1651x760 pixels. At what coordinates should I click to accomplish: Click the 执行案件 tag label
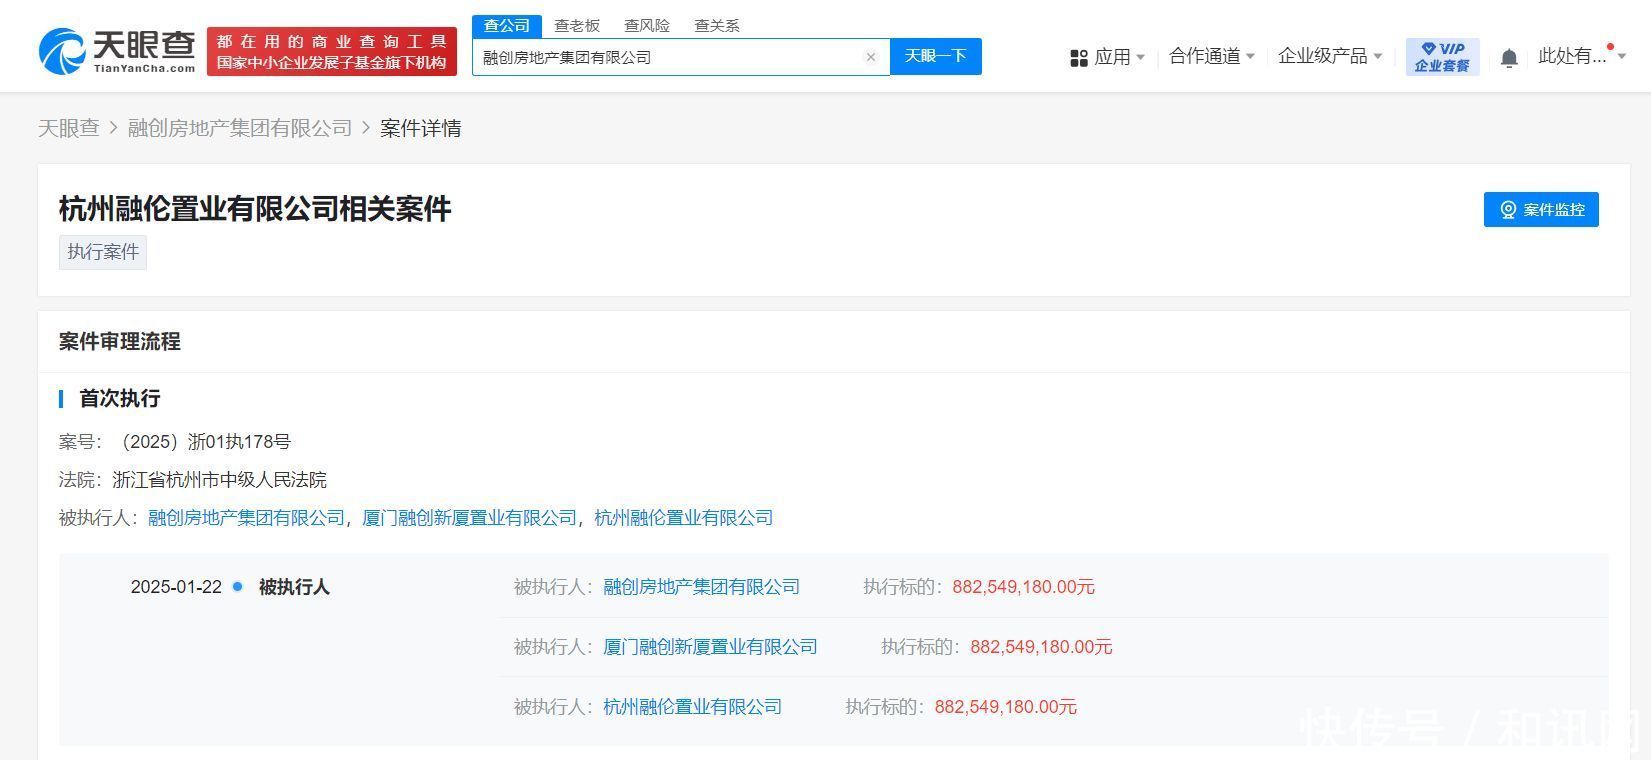point(103,252)
